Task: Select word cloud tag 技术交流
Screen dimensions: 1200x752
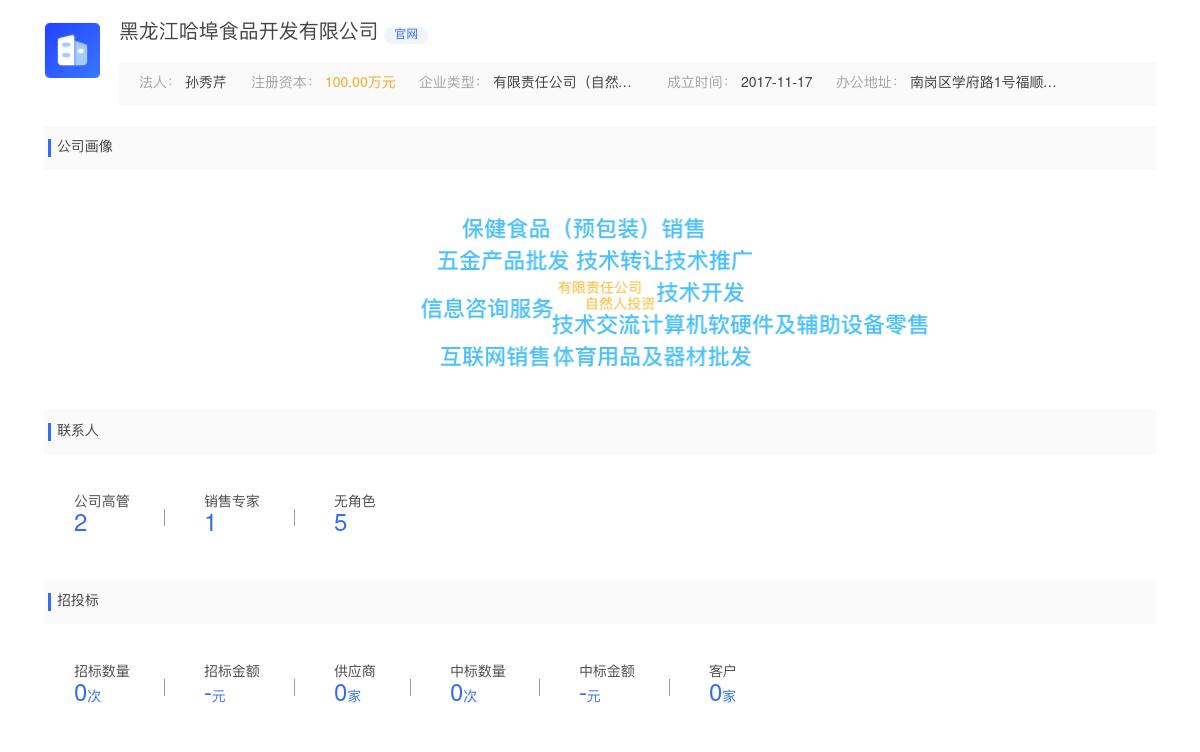Action: click(596, 325)
